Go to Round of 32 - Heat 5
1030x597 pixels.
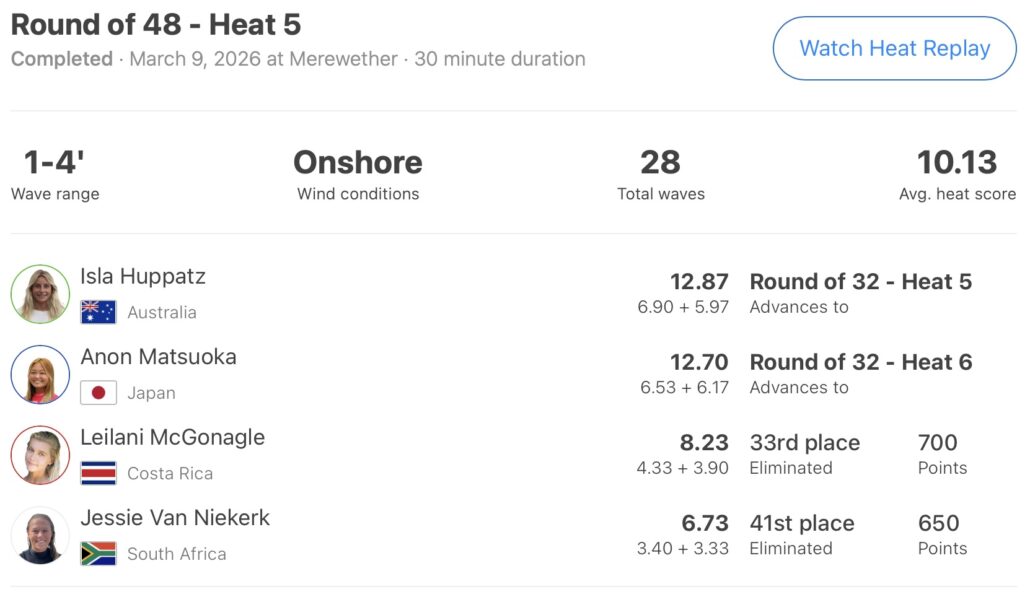pyautogui.click(x=860, y=282)
